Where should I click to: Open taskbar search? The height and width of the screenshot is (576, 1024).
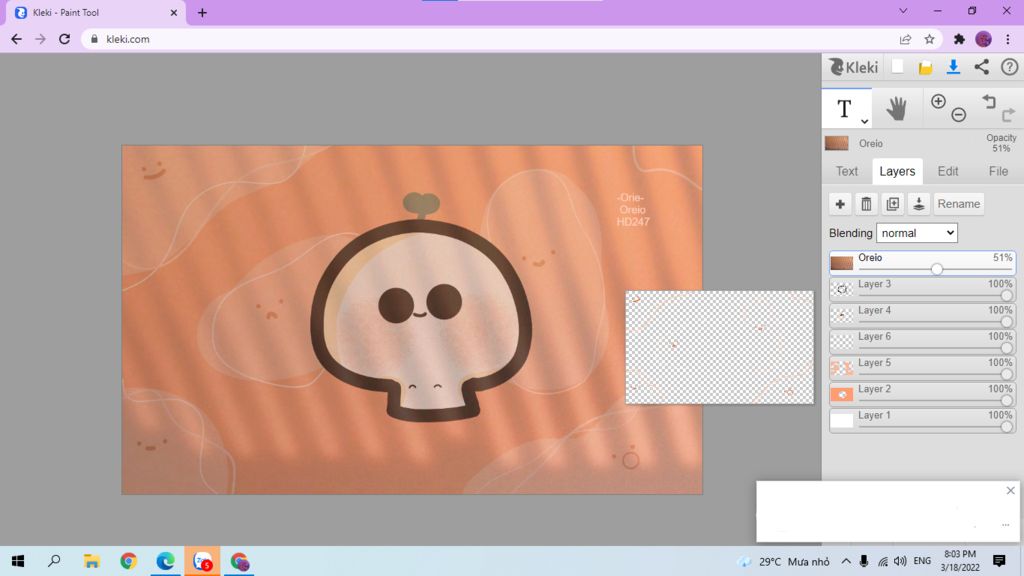click(x=55, y=561)
